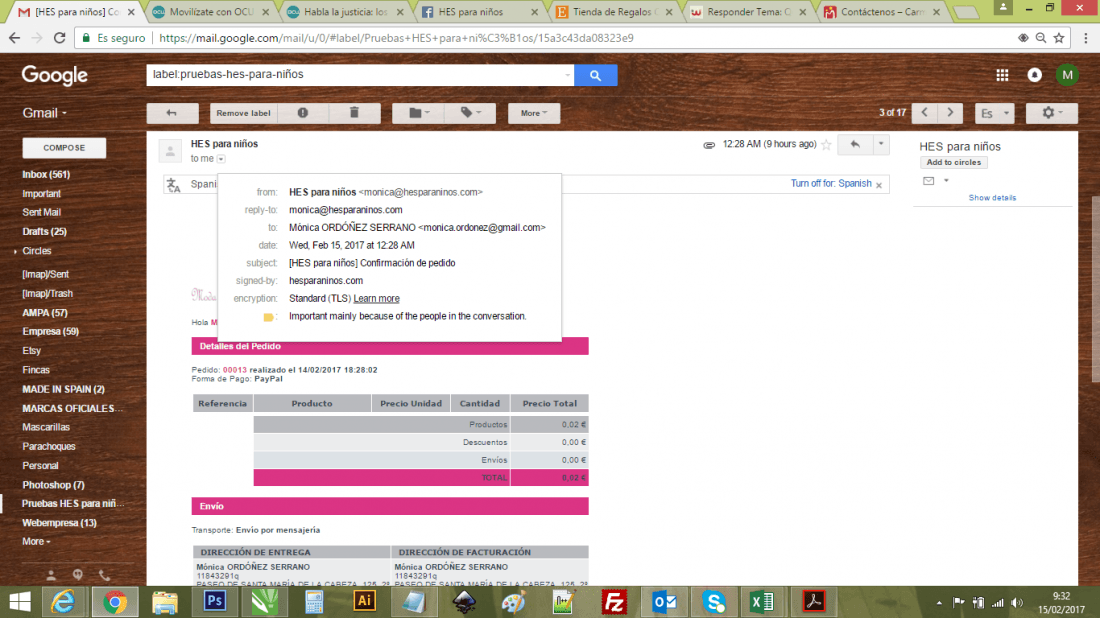Image resolution: width=1100 pixels, height=618 pixels.
Task: Open Drafts (25) folder
Action: (44, 231)
